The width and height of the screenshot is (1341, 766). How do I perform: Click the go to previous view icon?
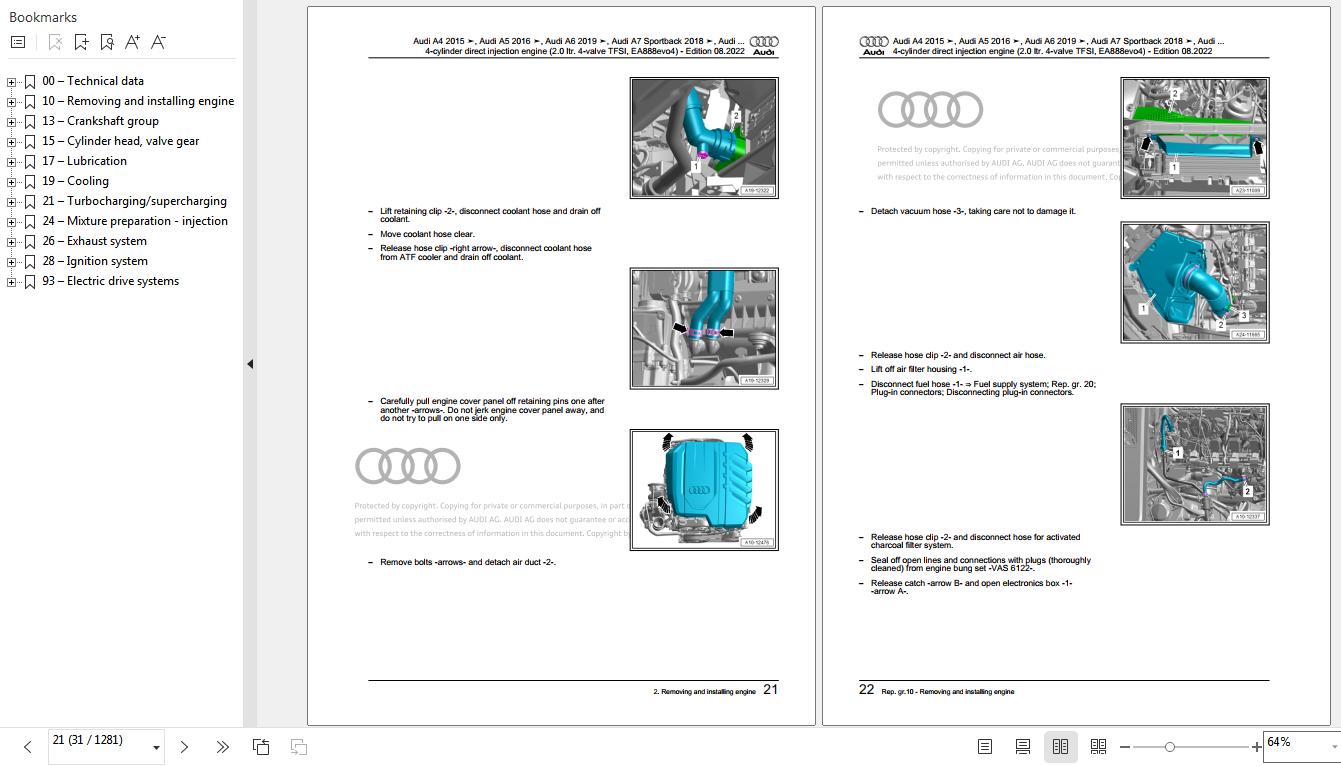pos(261,747)
